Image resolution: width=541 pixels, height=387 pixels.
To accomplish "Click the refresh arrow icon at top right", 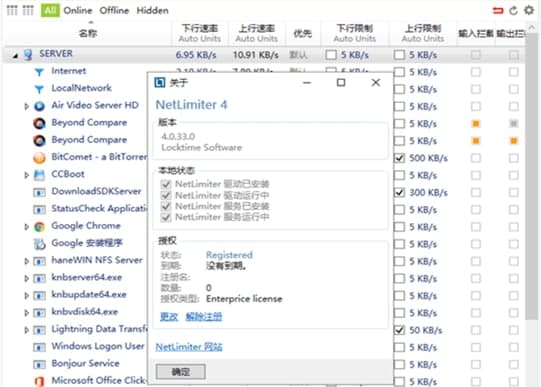I will (x=513, y=11).
